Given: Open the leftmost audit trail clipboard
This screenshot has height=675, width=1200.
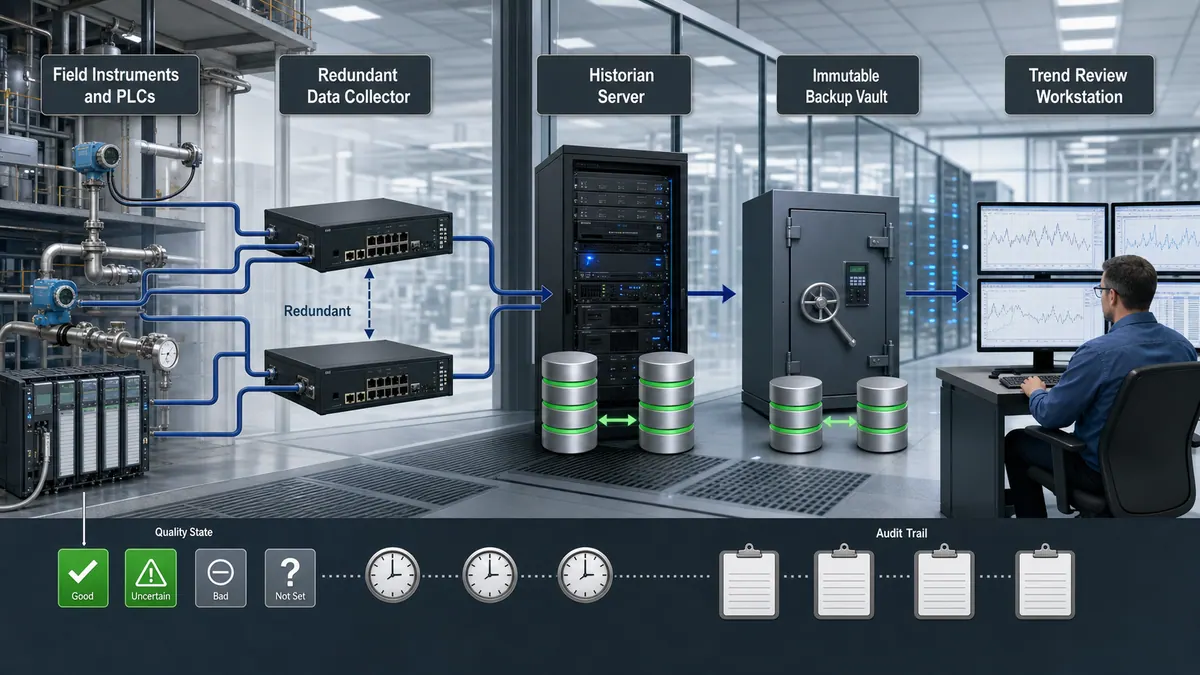Looking at the screenshot, I should (x=749, y=581).
